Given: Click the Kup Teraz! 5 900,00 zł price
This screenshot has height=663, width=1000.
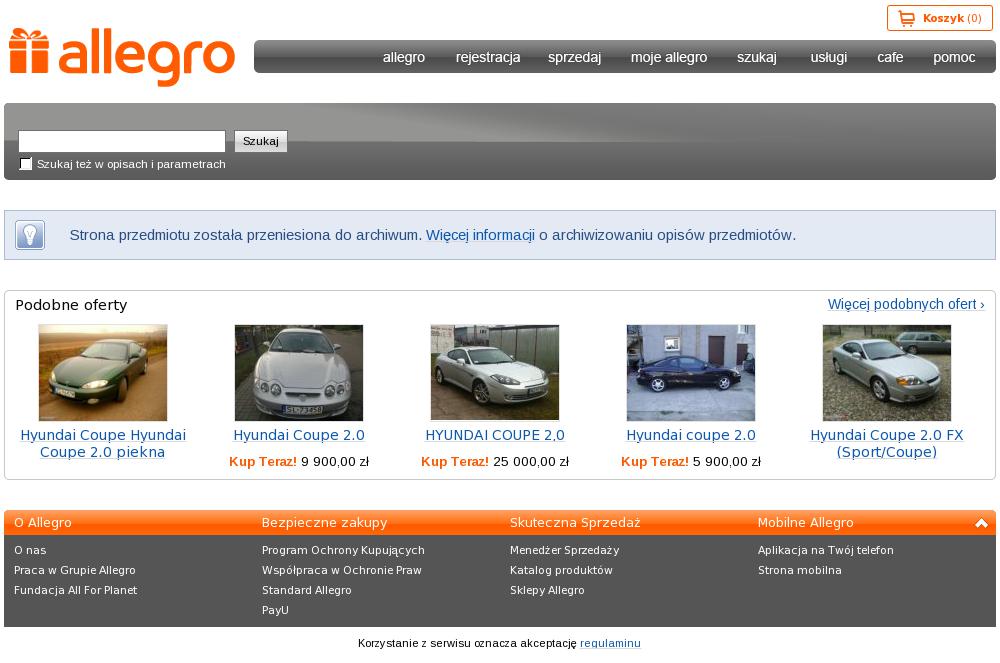Looking at the screenshot, I should (x=691, y=462).
